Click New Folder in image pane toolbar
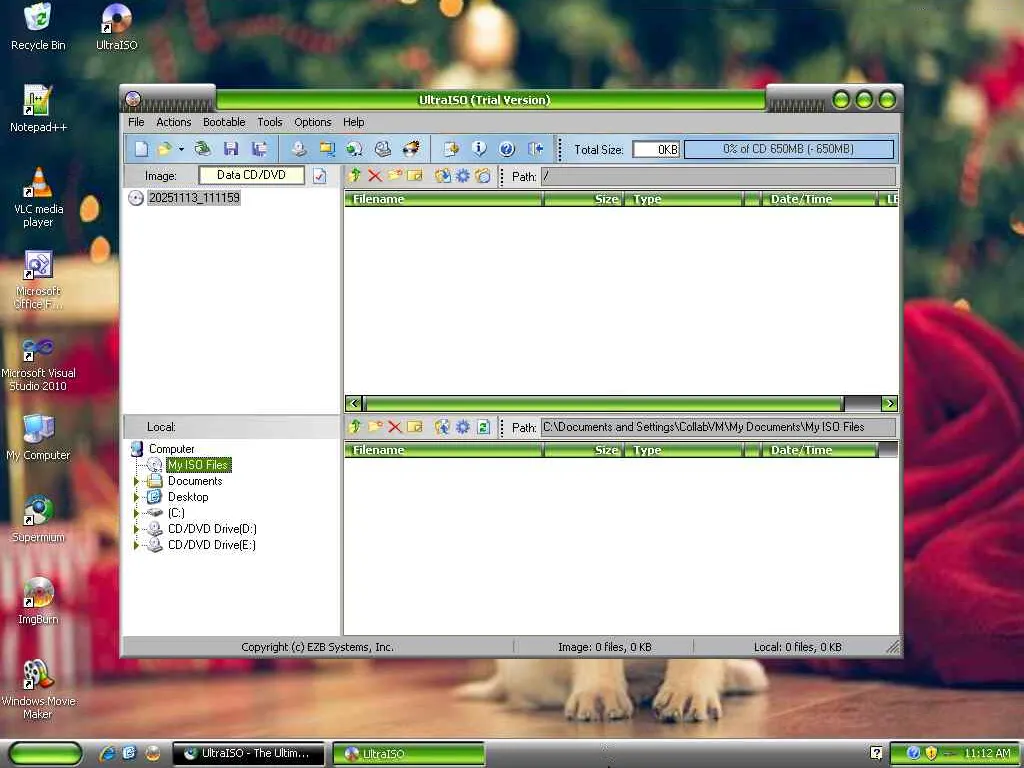The height and width of the screenshot is (768, 1024). coord(394,176)
